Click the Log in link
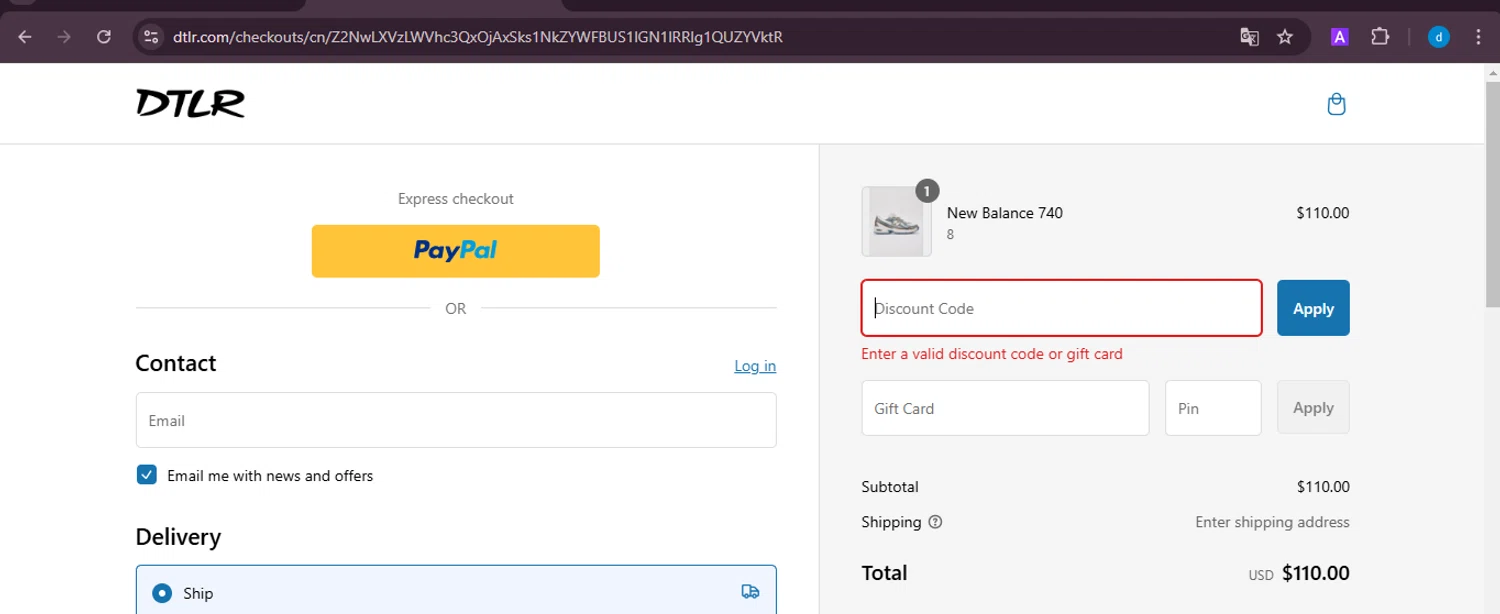The width and height of the screenshot is (1500, 614). tap(755, 366)
